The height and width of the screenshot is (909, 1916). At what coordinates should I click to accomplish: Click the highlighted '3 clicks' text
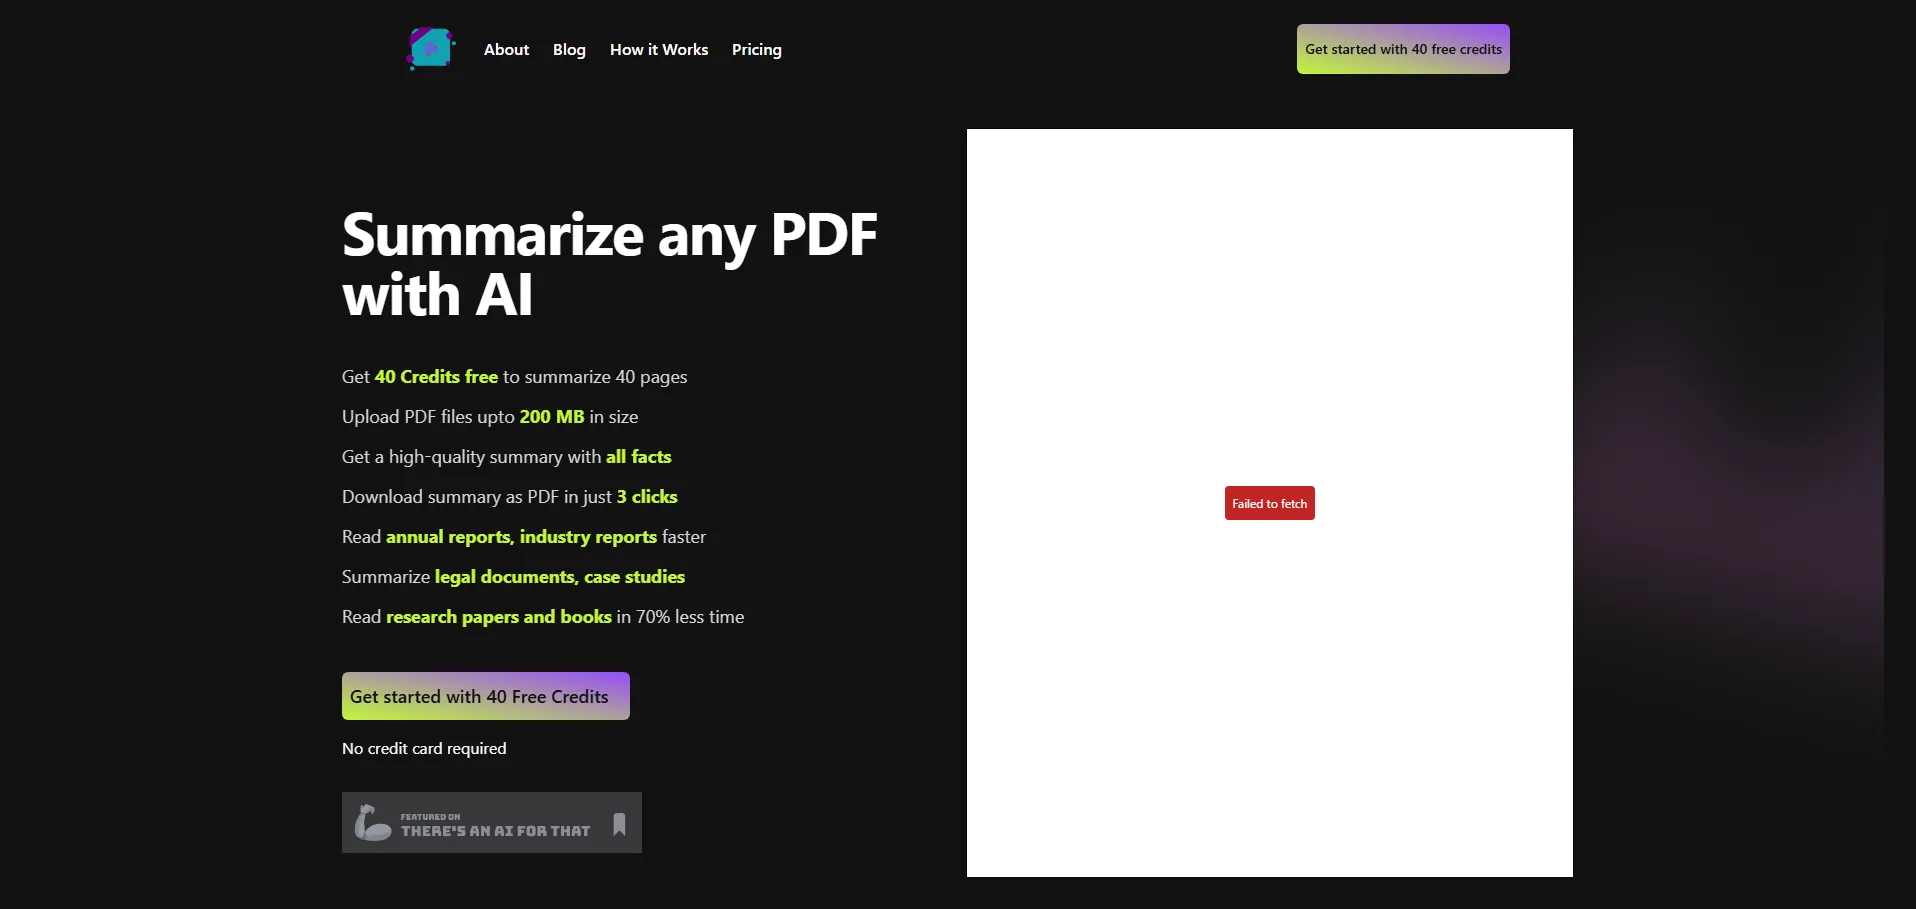646,497
